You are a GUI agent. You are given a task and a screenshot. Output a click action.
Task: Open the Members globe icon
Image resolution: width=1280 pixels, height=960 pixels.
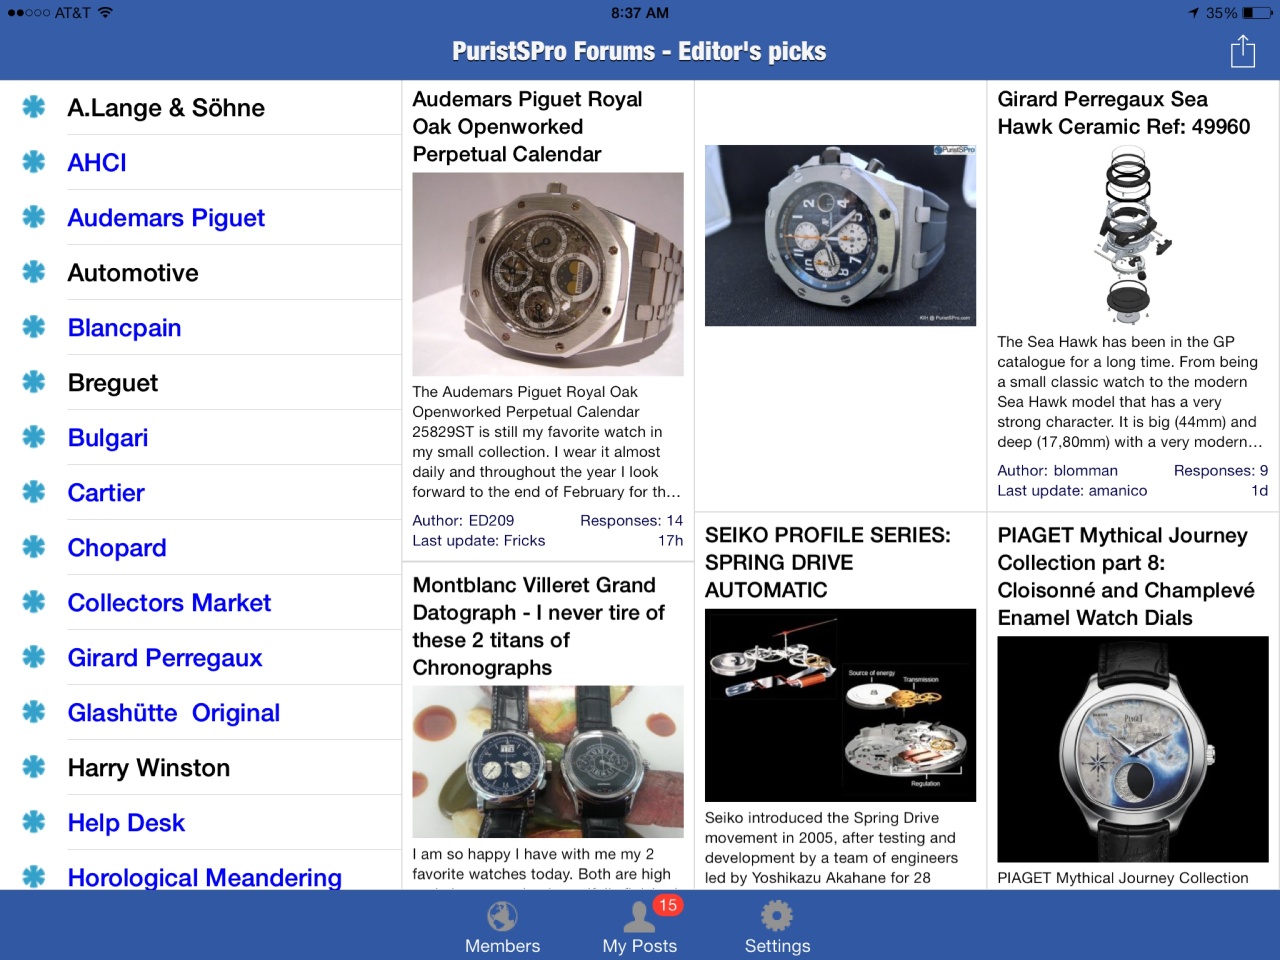(502, 916)
